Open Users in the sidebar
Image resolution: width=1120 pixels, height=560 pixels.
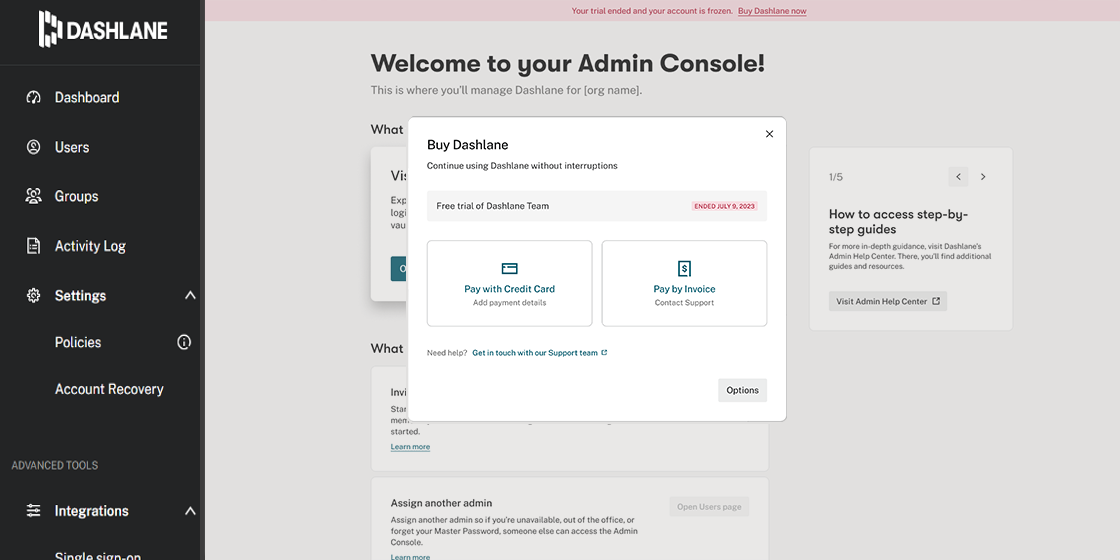tap(72, 147)
